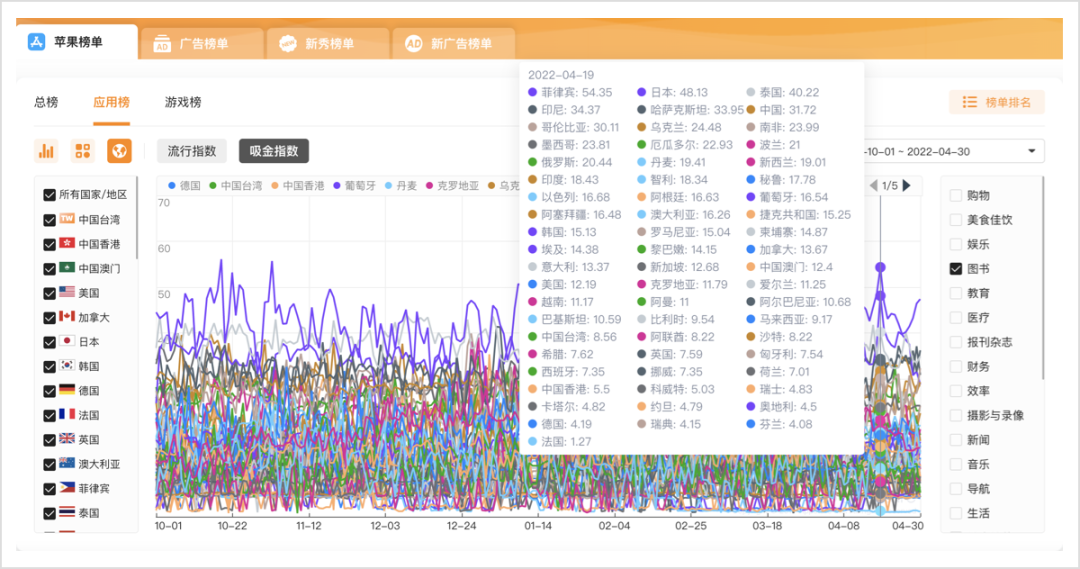Click the 澳大利亚 flag icon
Viewport: 1080px width, 569px height.
(x=67, y=464)
